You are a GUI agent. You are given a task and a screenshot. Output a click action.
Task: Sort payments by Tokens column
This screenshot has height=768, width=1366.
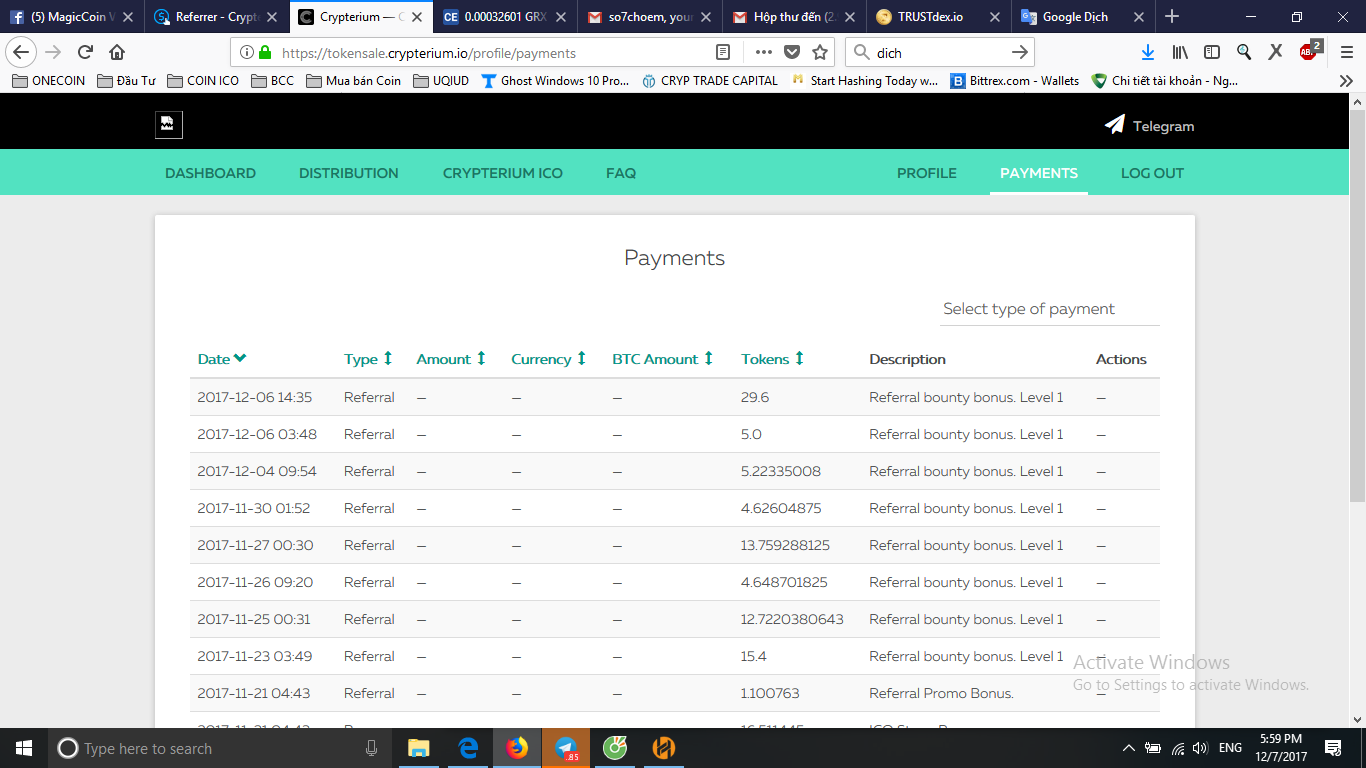pos(773,359)
